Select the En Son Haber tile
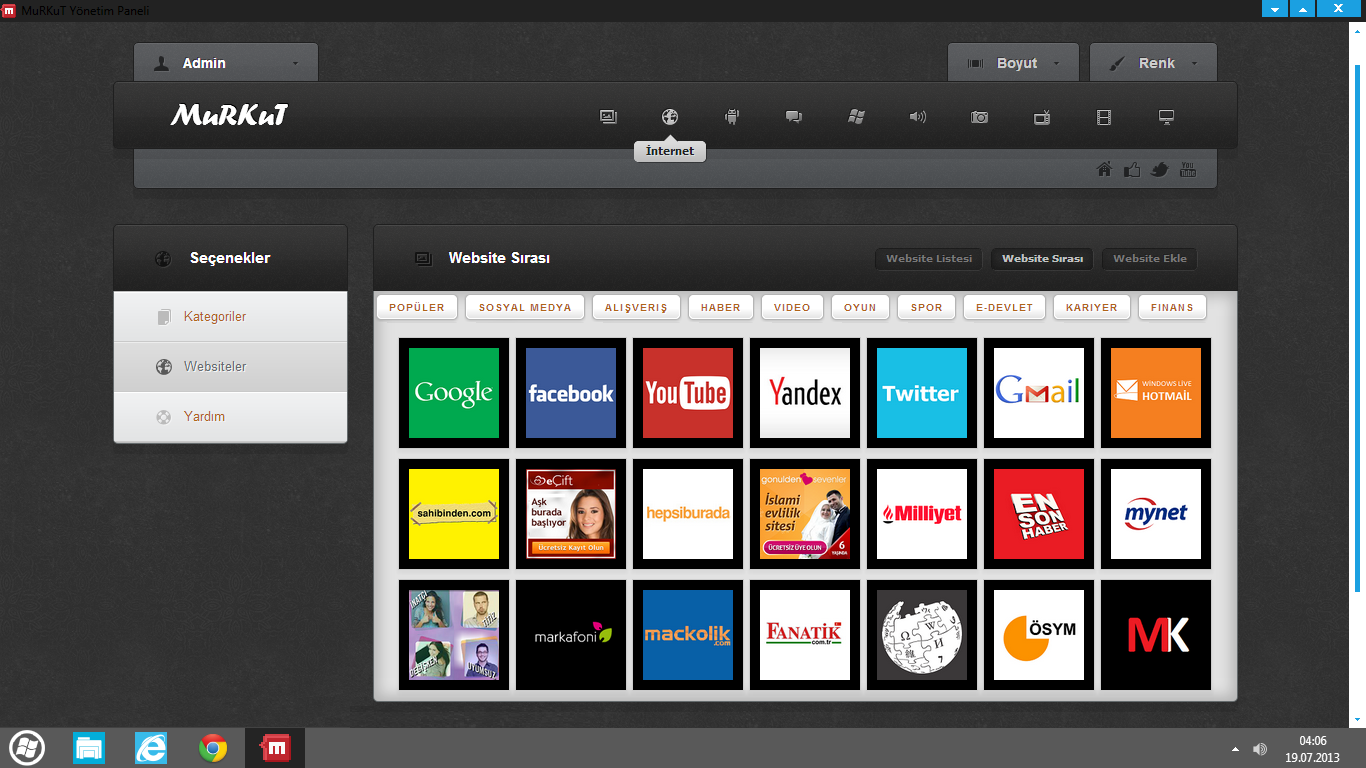1366x768 pixels. [x=1039, y=514]
